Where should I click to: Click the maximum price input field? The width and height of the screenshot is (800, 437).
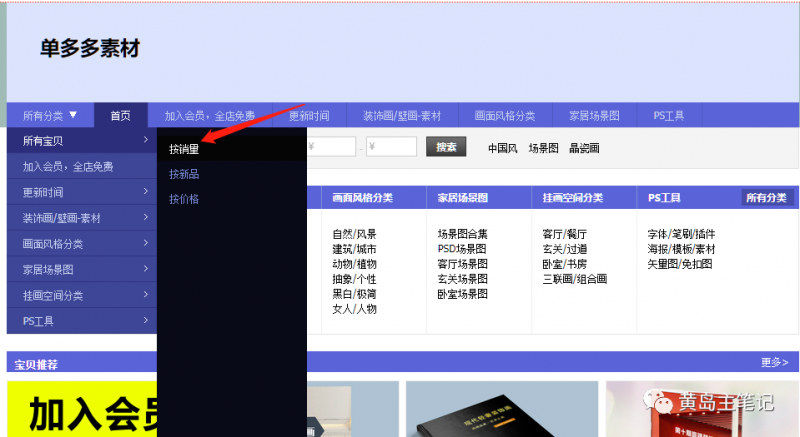(x=391, y=147)
